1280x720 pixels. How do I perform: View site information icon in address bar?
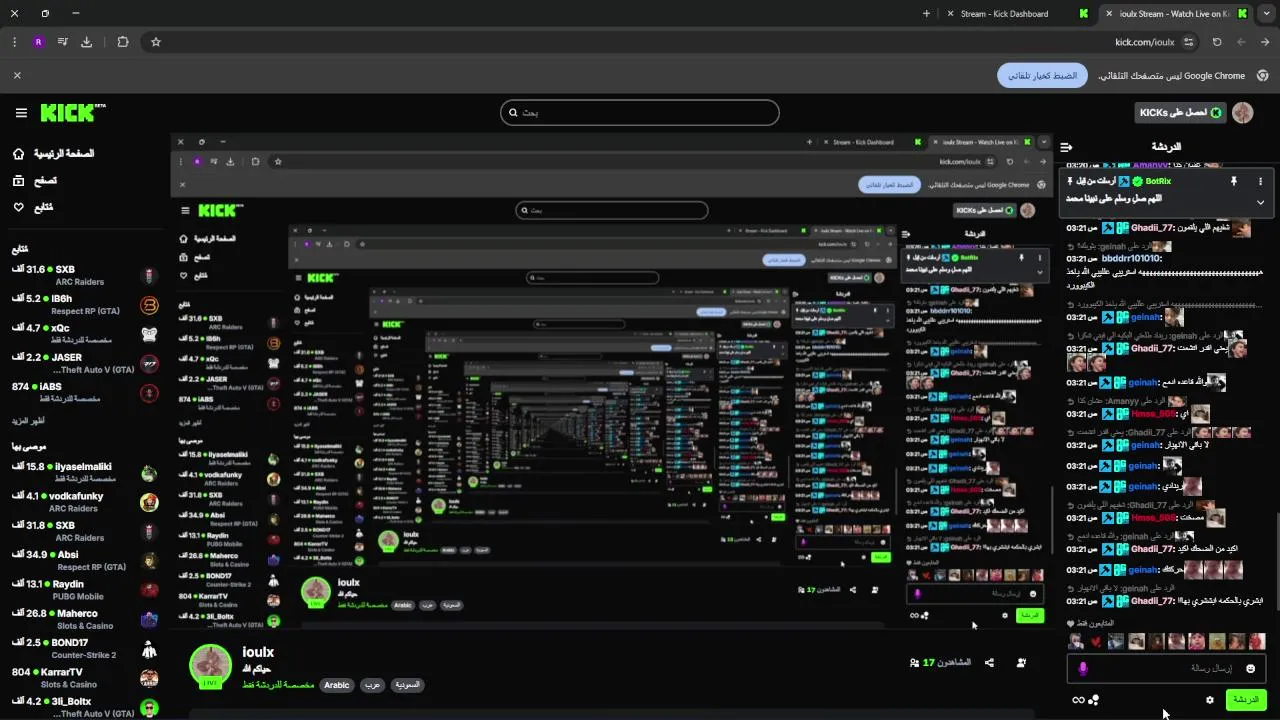point(1188,42)
